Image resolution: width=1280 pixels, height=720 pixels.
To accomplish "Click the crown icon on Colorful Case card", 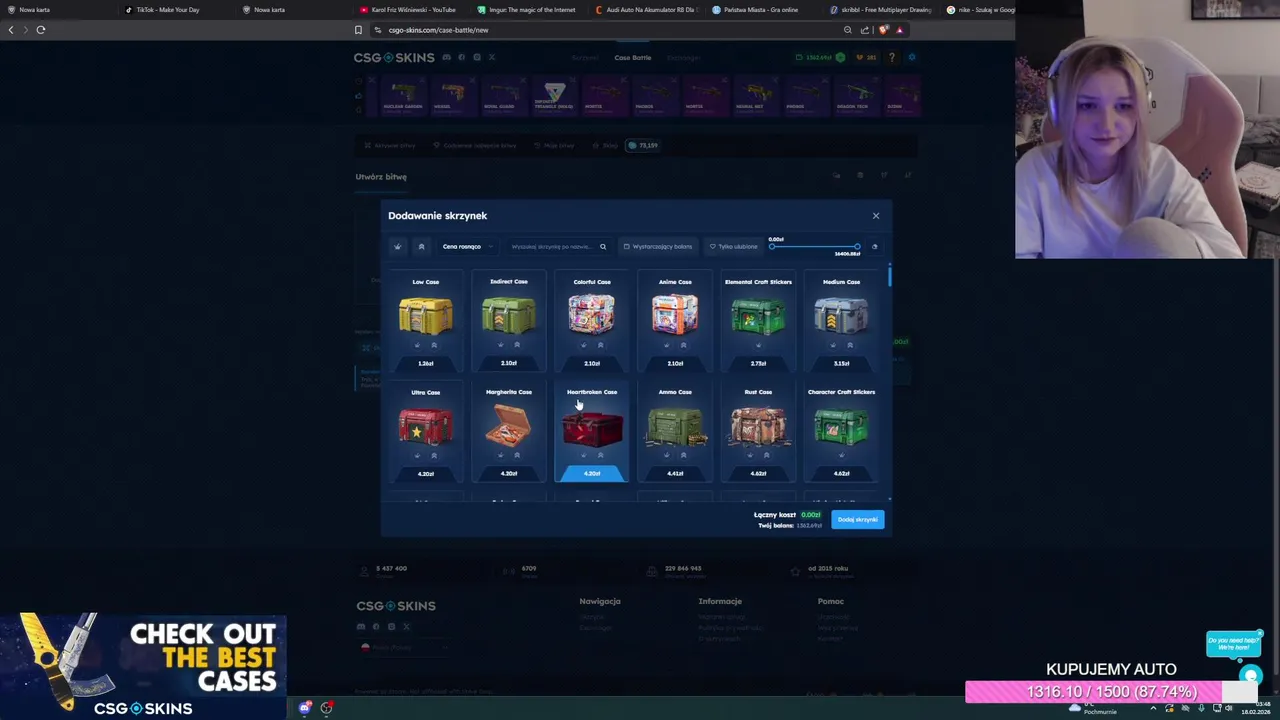I will pyautogui.click(x=583, y=345).
